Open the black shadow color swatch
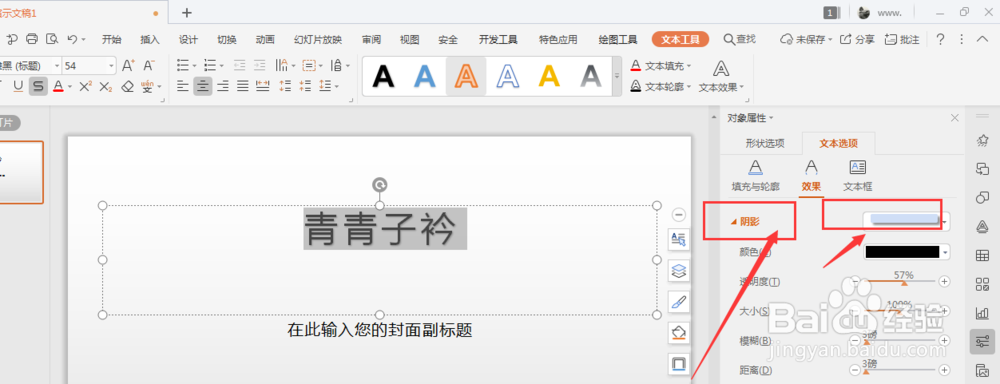1000x384 pixels. click(x=907, y=252)
